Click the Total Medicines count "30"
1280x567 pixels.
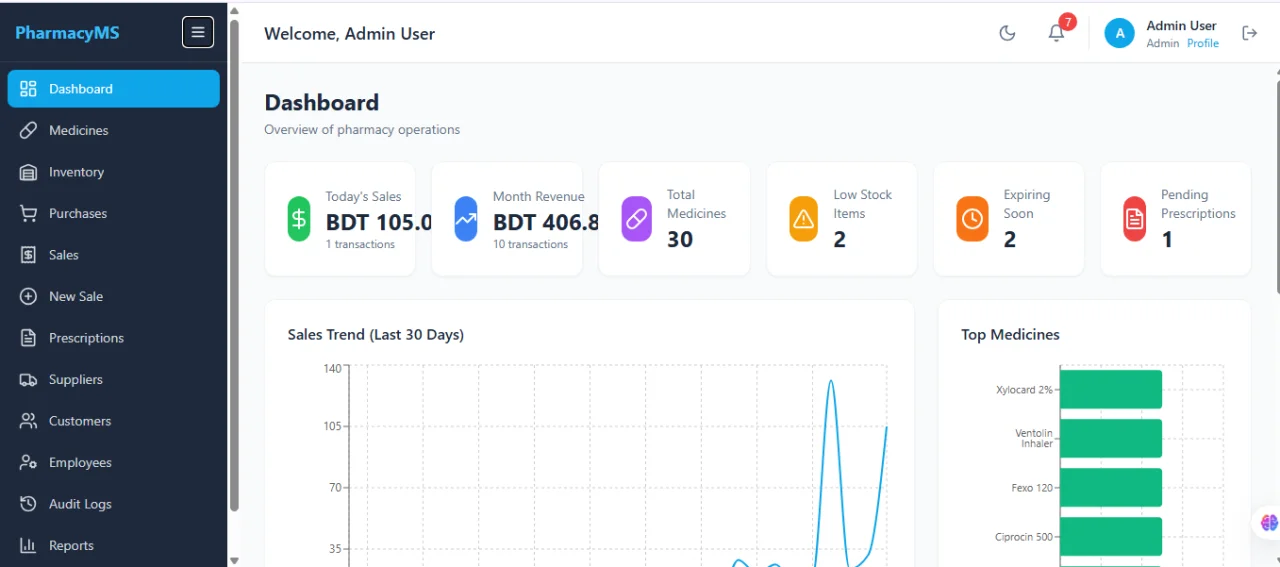[680, 239]
